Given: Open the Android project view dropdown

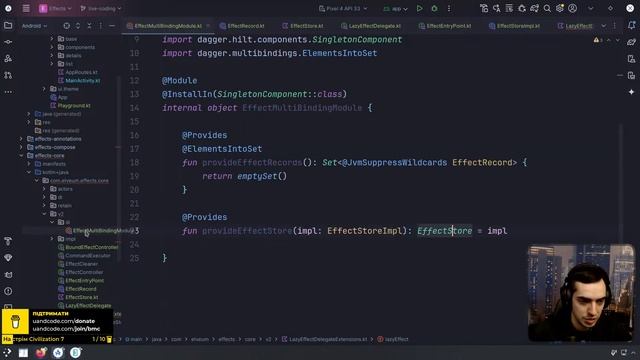Looking at the screenshot, I should [x=34, y=26].
